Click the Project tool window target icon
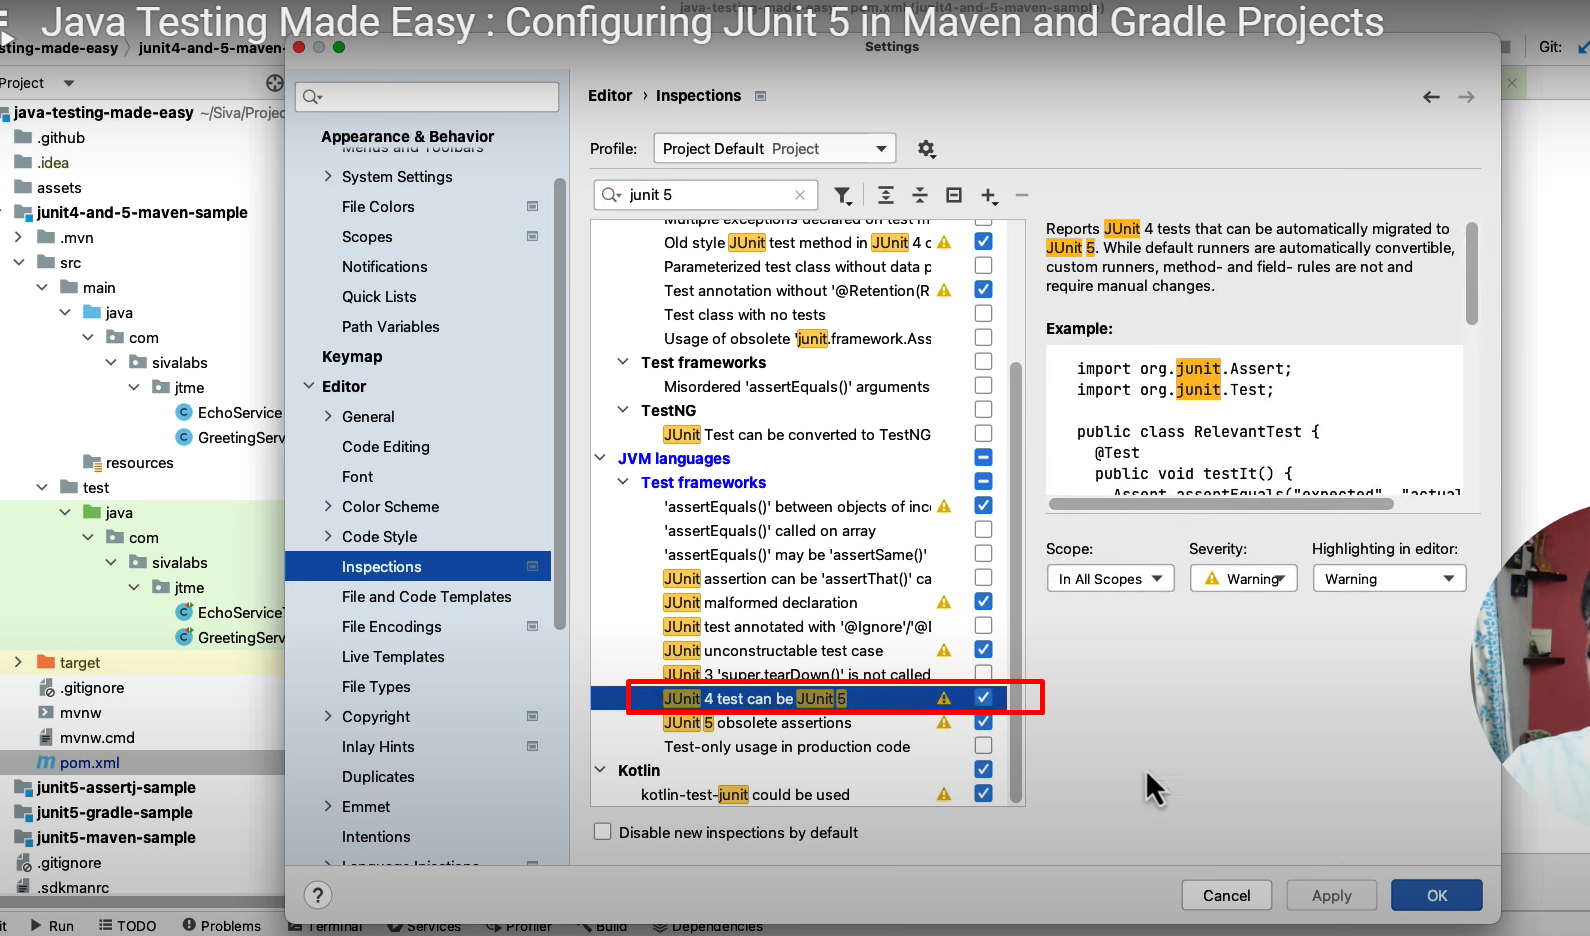1590x936 pixels. 275,83
